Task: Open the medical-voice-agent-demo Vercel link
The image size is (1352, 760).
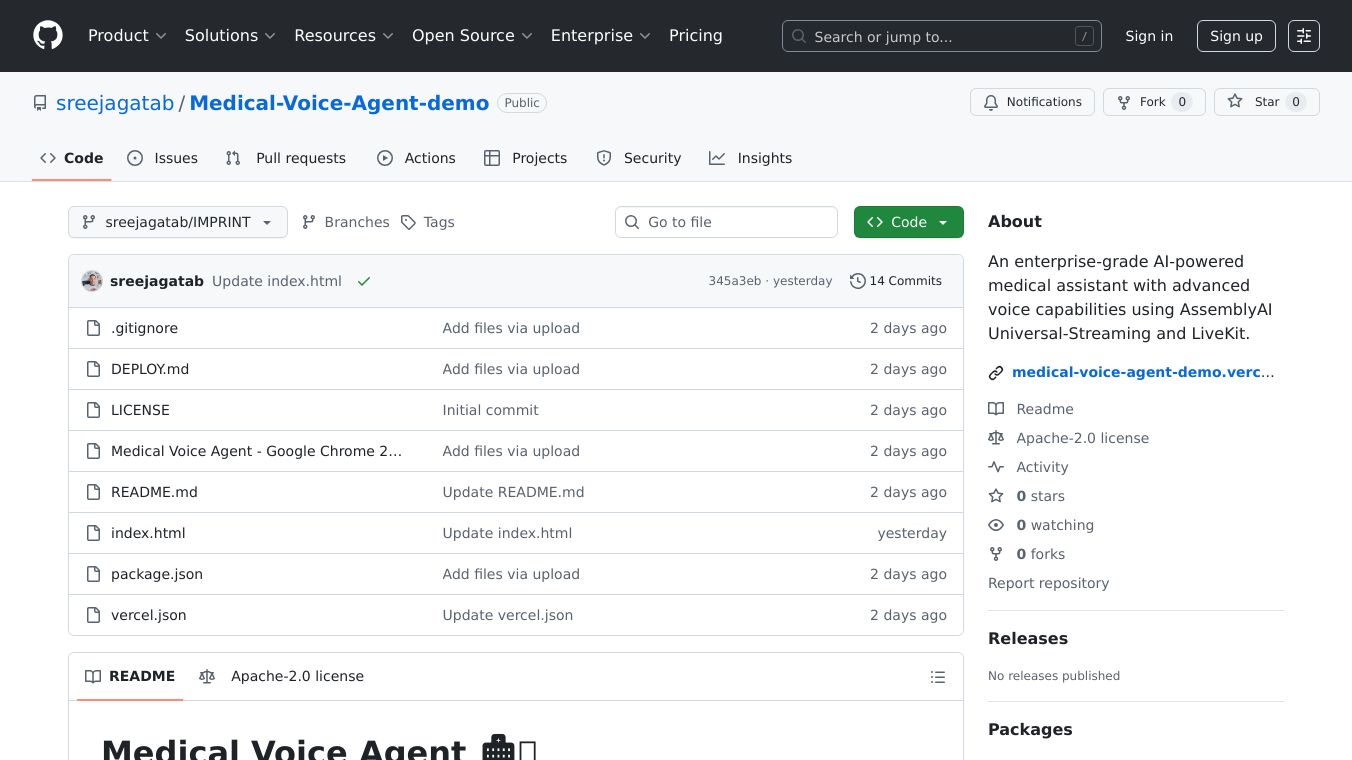Action: (1142, 372)
